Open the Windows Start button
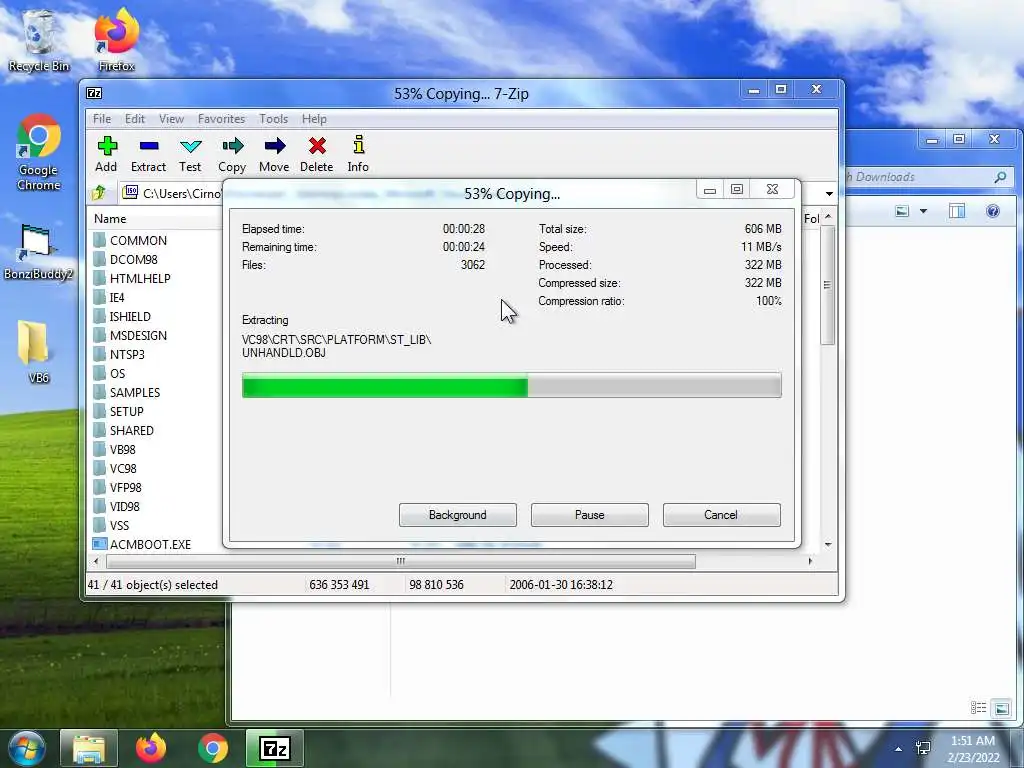Image resolution: width=1024 pixels, height=768 pixels. pos(27,748)
